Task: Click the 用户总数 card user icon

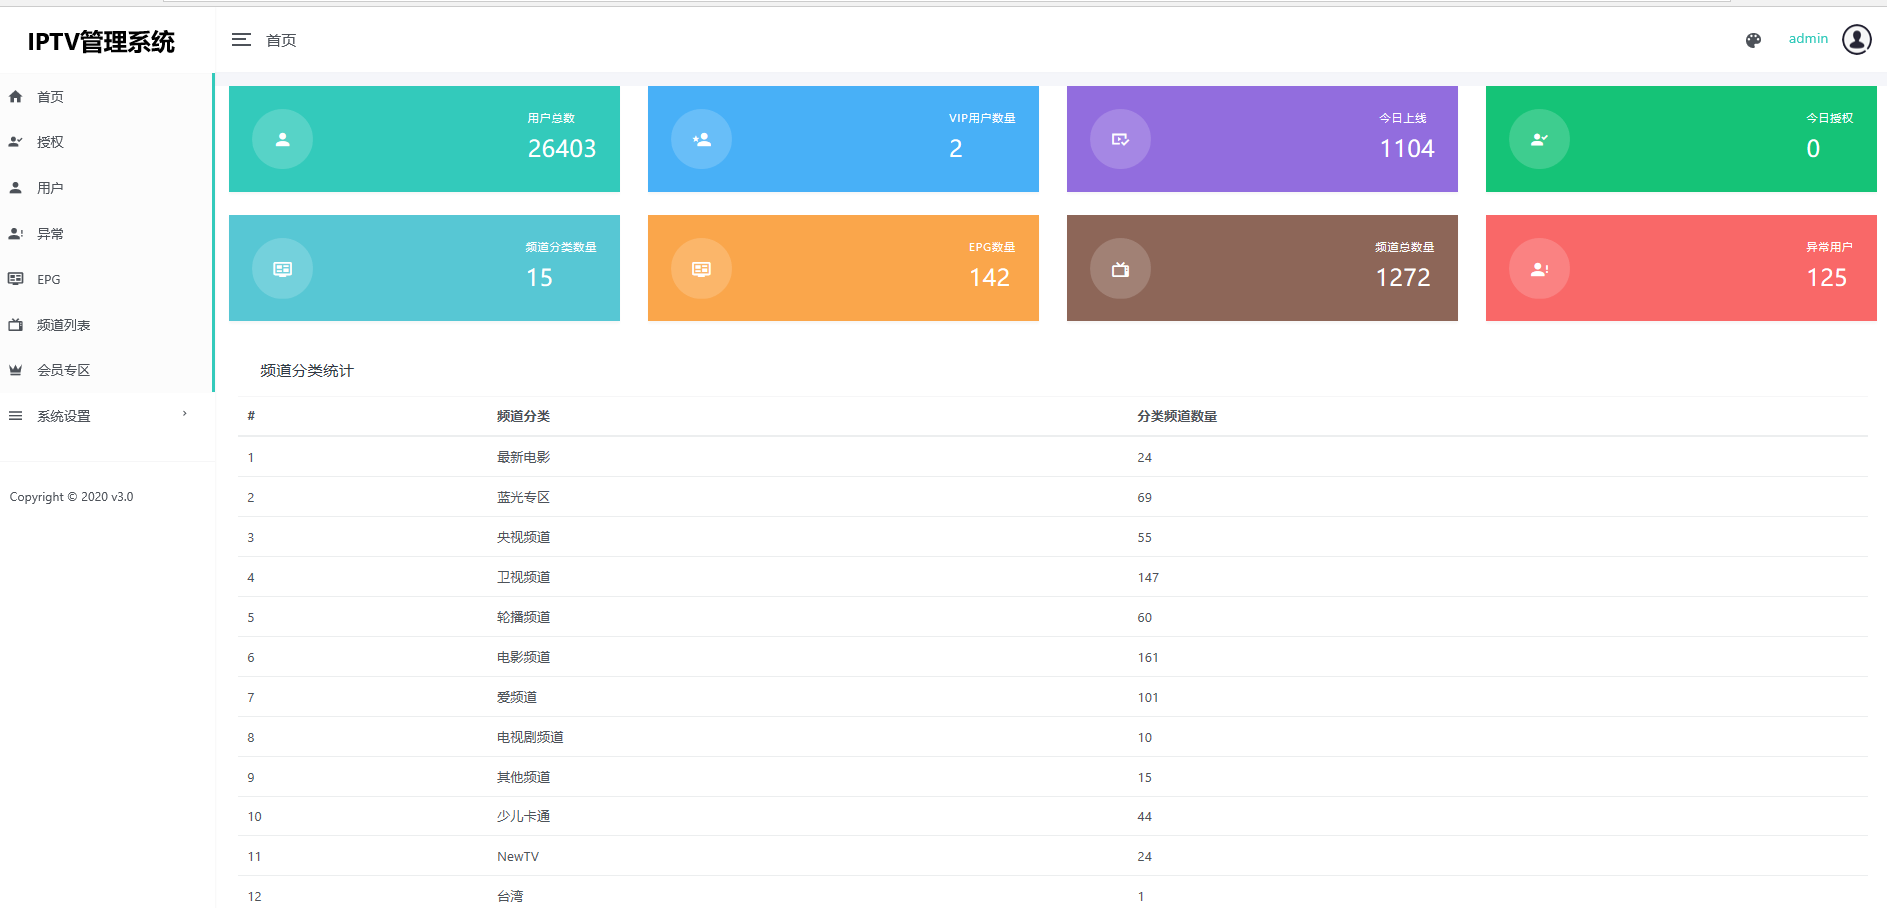Action: point(282,139)
